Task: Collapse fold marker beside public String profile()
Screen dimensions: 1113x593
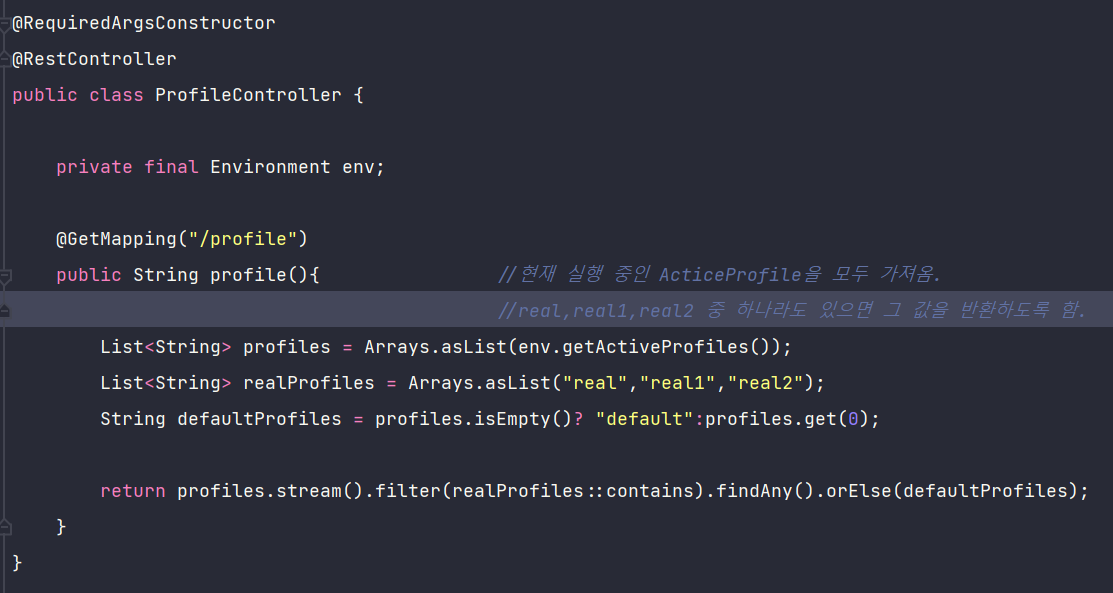Action: (4, 276)
